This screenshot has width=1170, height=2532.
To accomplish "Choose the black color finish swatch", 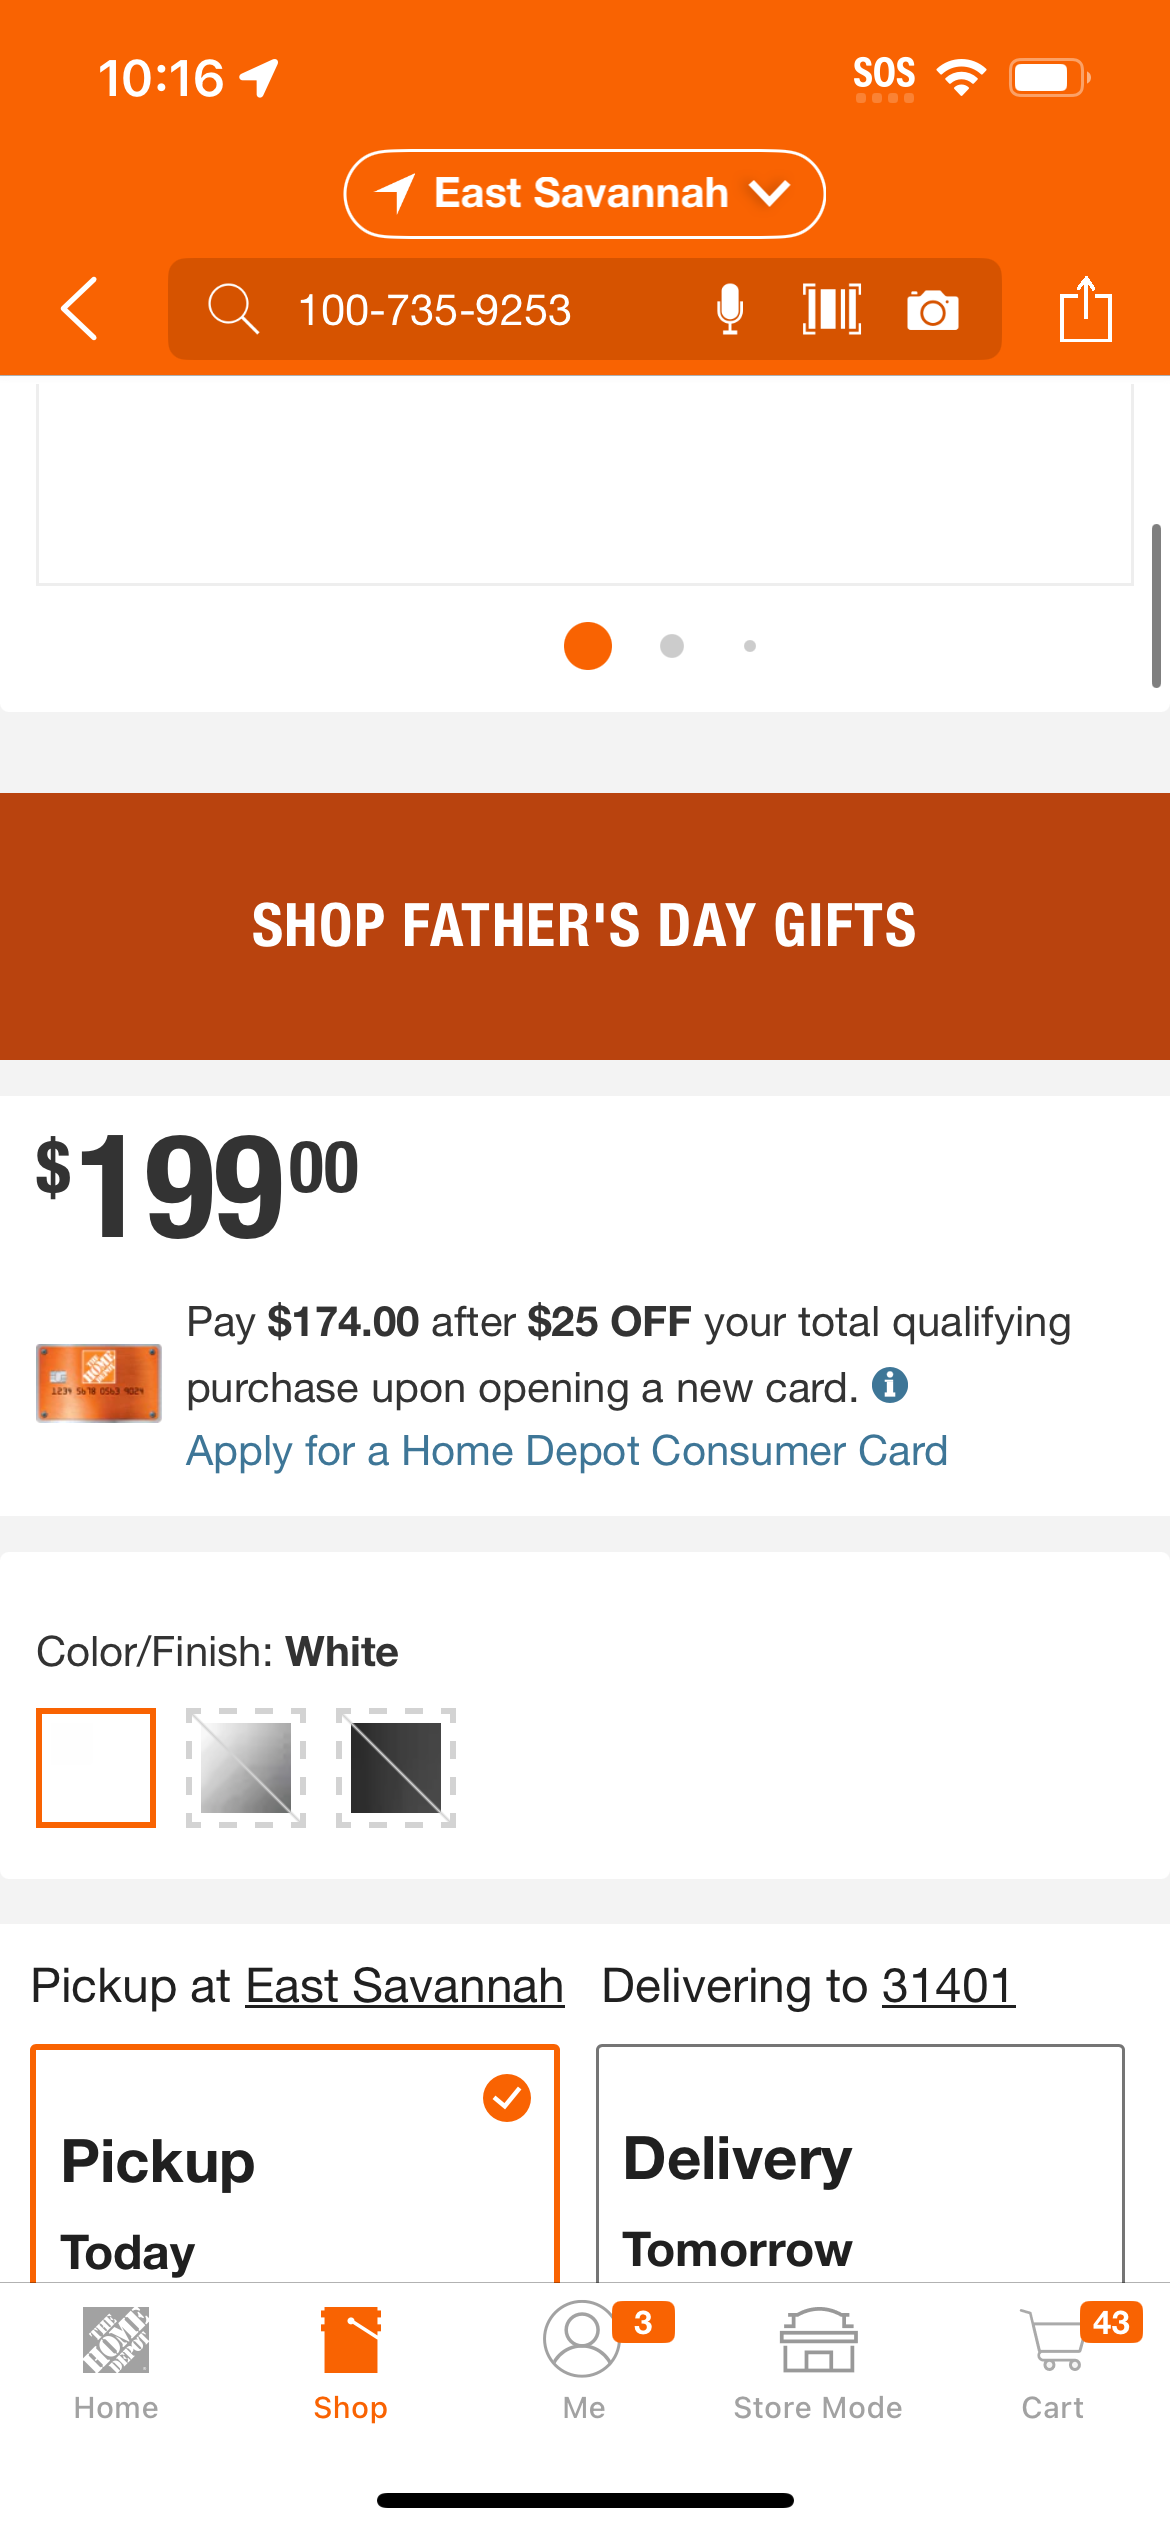I will (x=396, y=1768).
